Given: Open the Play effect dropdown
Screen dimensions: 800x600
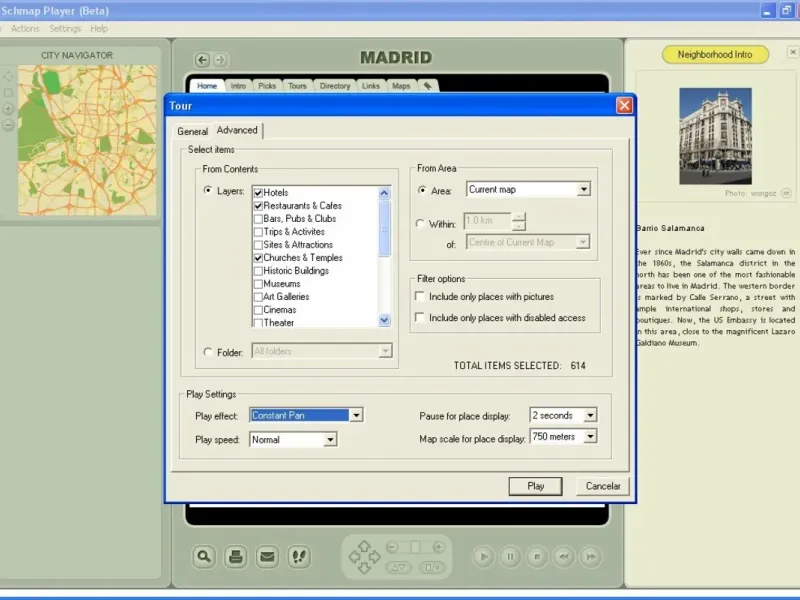Looking at the screenshot, I should click(x=356, y=415).
